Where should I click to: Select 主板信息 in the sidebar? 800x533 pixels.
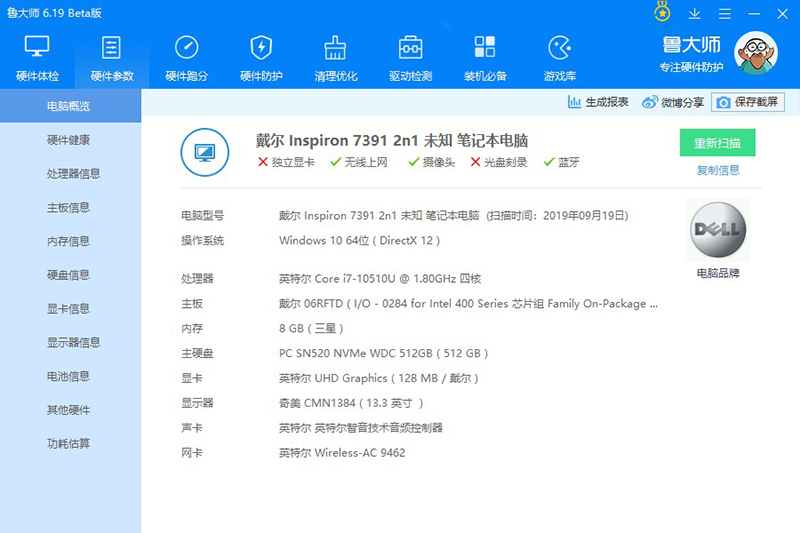[70, 207]
